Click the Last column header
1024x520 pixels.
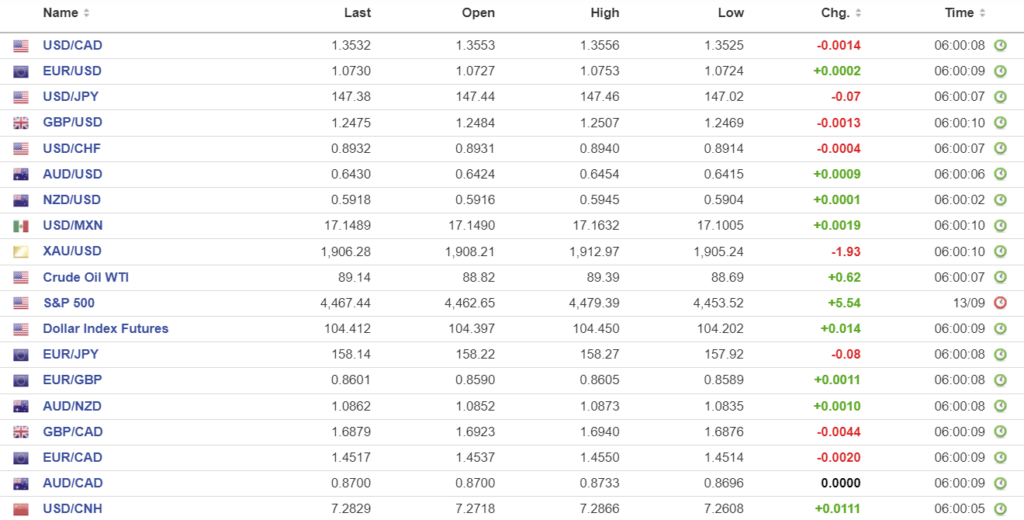(357, 13)
